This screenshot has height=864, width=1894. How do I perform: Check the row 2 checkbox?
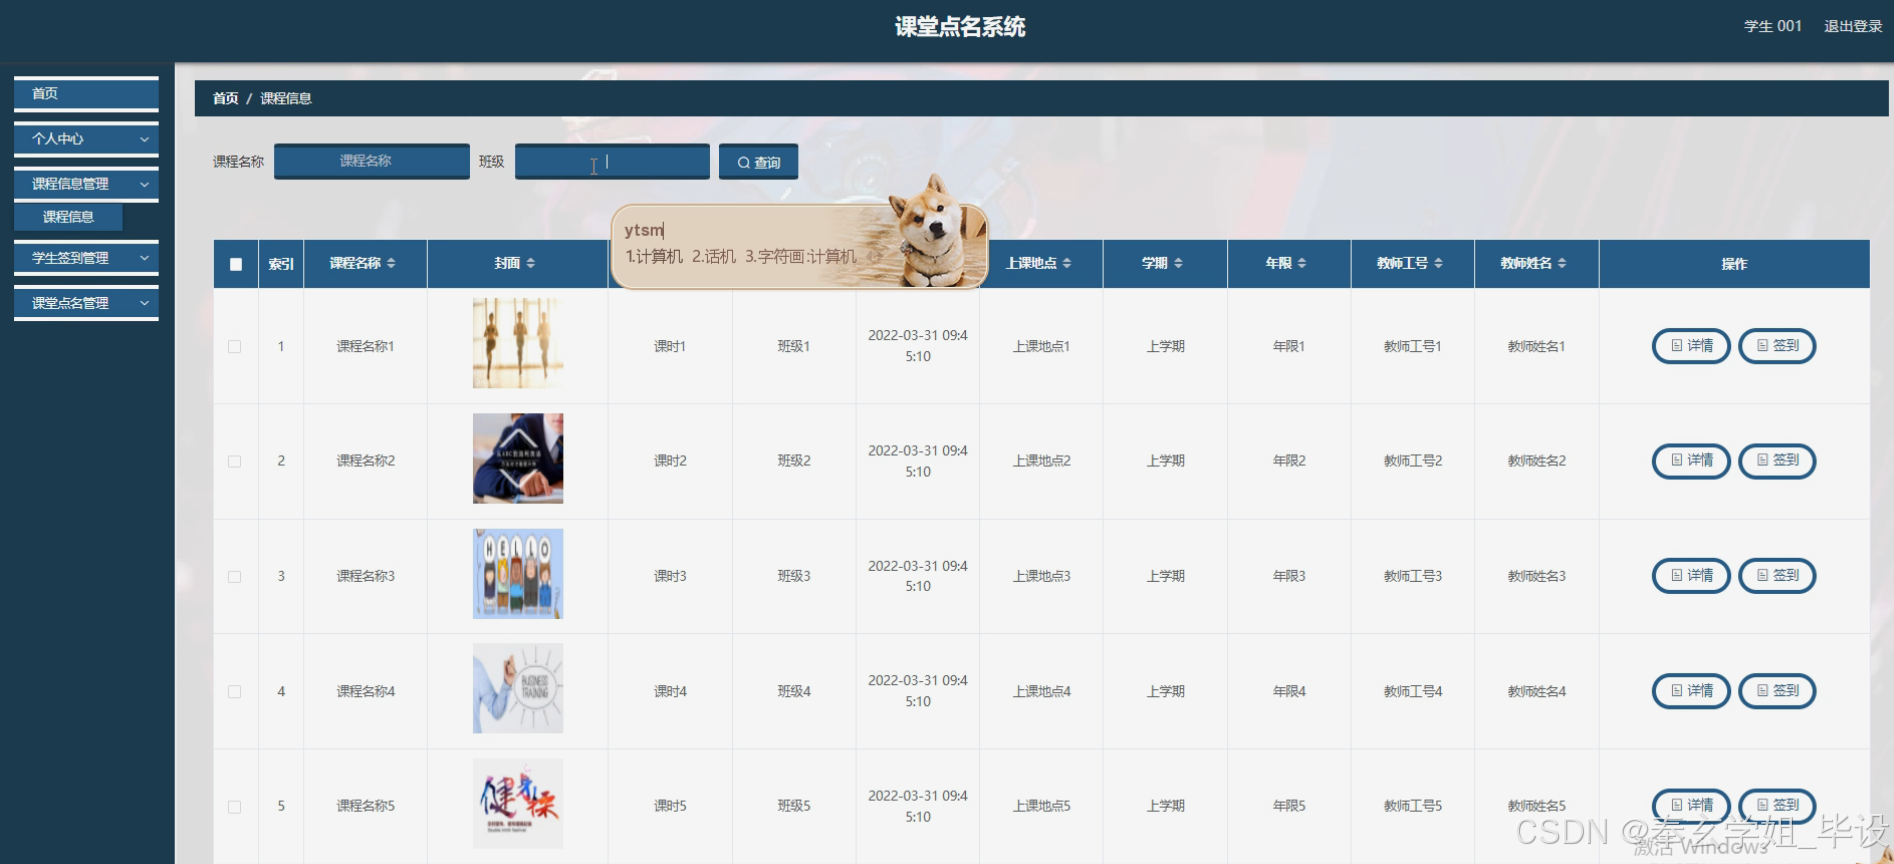coord(235,462)
